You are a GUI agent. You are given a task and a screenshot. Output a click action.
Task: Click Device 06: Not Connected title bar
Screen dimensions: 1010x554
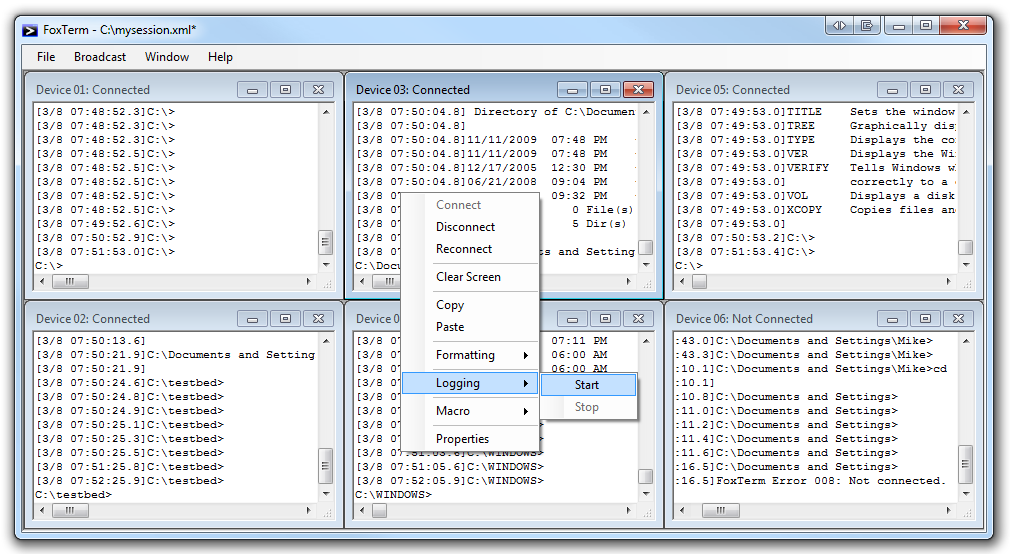coord(744,318)
